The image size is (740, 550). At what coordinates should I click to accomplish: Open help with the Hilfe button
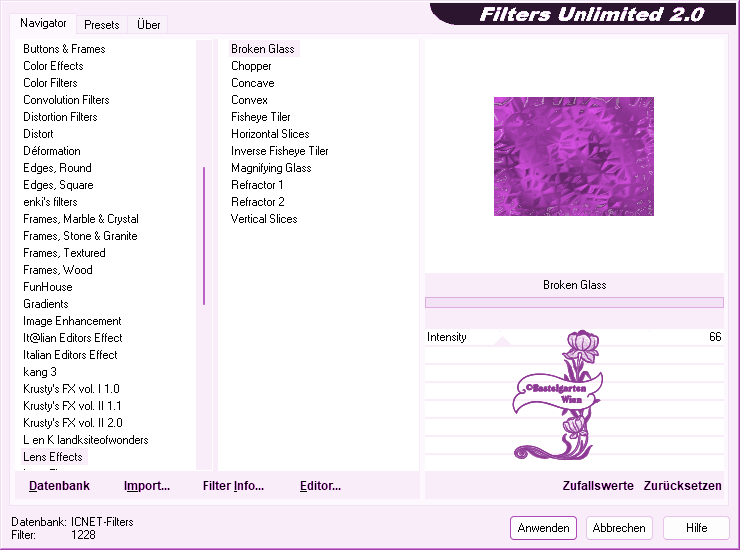click(x=696, y=528)
